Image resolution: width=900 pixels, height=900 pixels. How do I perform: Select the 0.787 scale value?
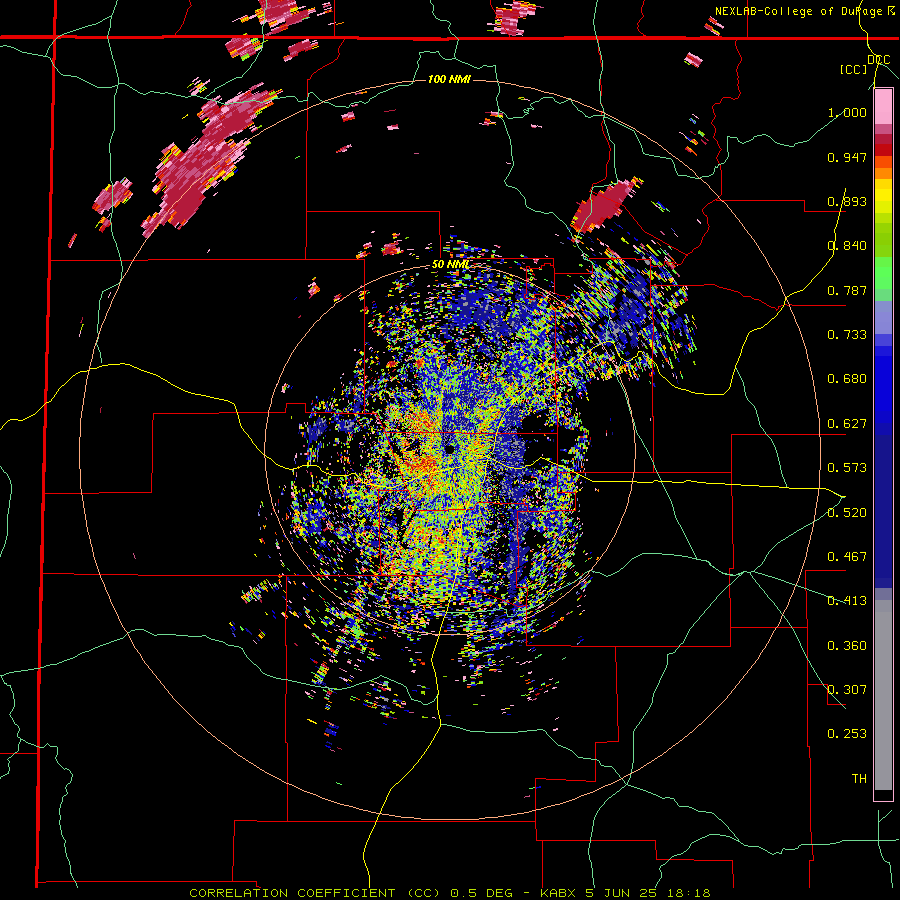click(x=847, y=290)
